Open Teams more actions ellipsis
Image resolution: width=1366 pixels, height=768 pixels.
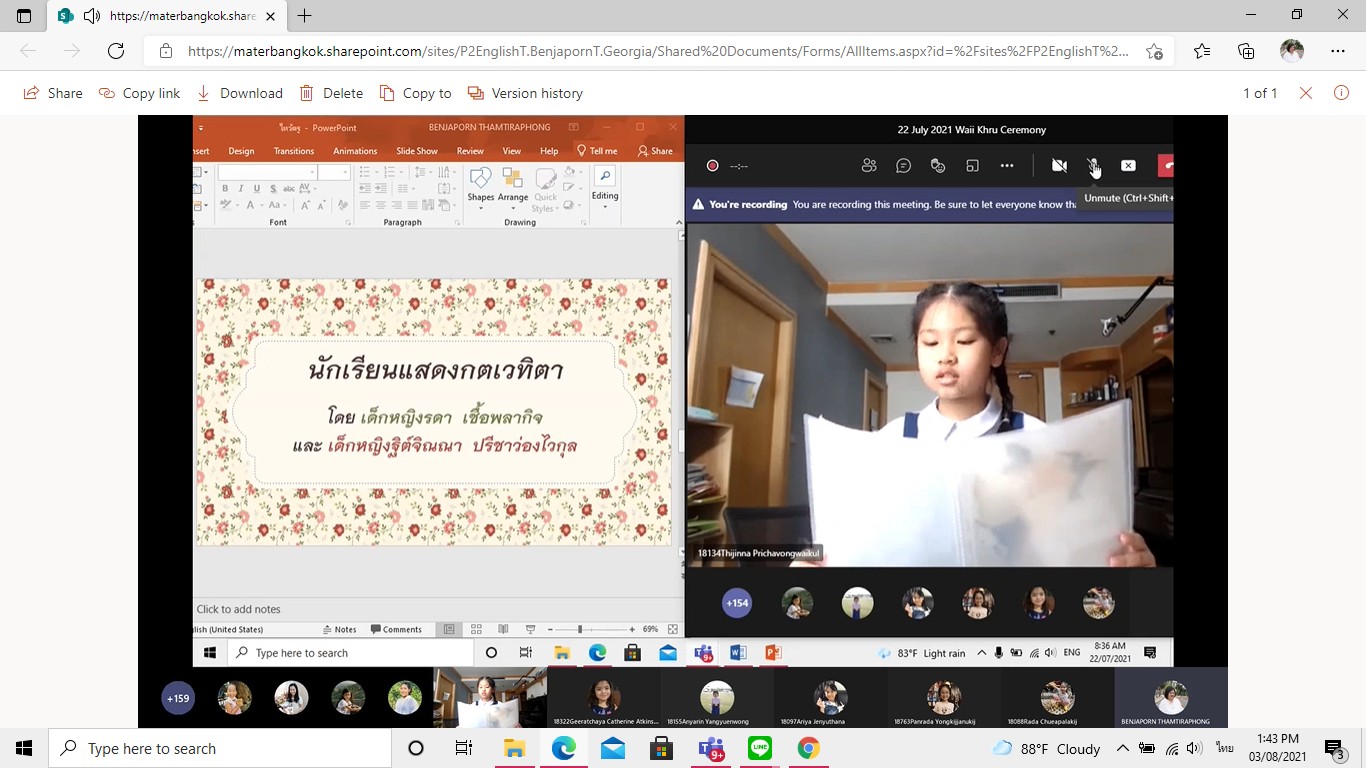click(x=1007, y=166)
